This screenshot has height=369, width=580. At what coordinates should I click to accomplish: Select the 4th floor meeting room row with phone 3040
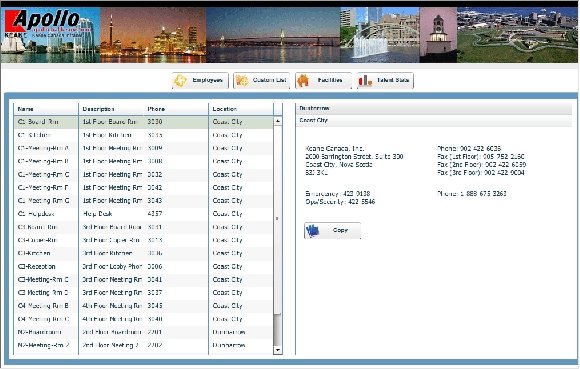point(143,319)
